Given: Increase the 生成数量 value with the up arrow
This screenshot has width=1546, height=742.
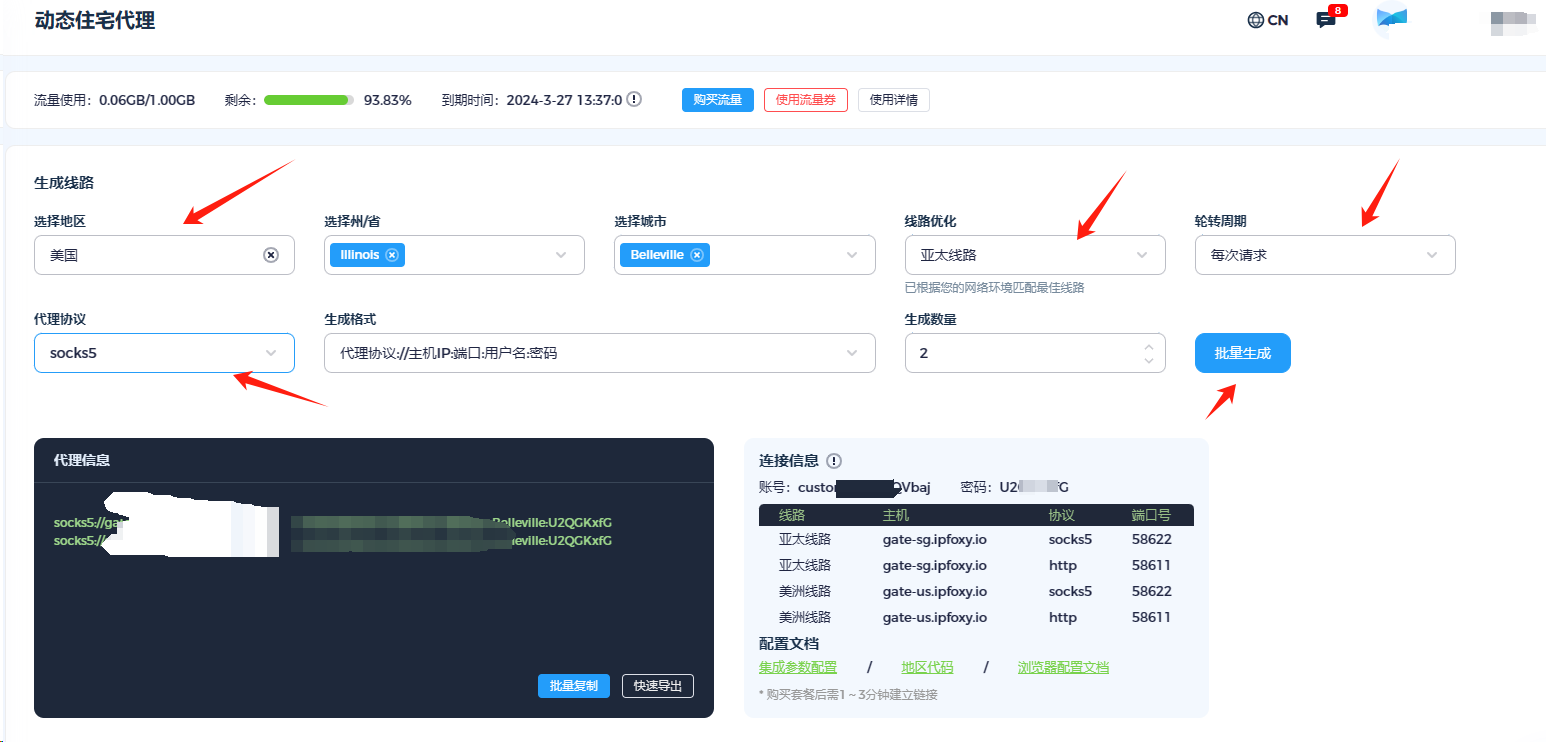Looking at the screenshot, I should tap(1149, 346).
